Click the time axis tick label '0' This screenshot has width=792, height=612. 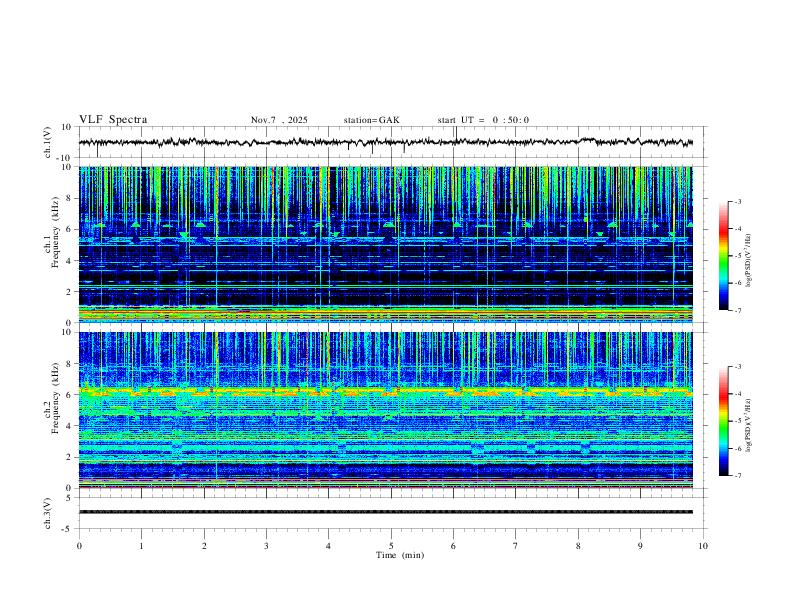pyautogui.click(x=79, y=546)
